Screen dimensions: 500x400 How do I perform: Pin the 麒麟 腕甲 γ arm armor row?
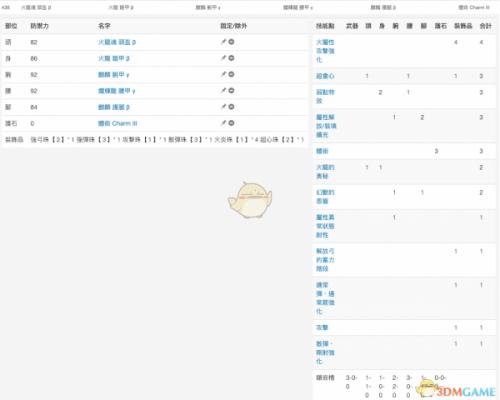(223, 74)
